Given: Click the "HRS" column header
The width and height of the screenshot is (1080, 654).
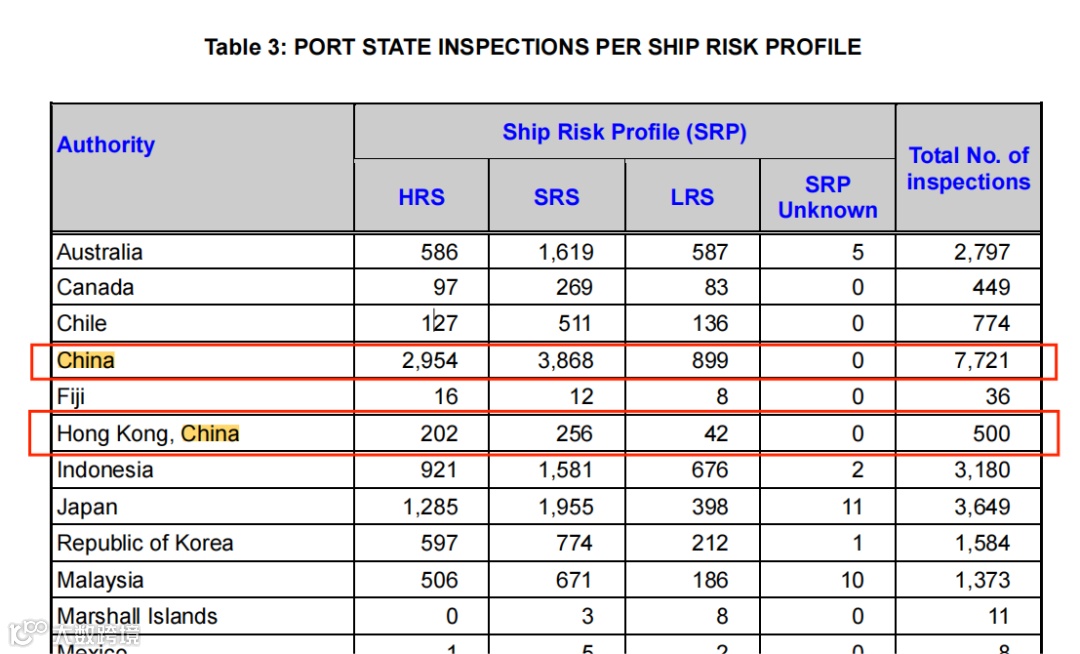Looking at the screenshot, I should [x=421, y=197].
